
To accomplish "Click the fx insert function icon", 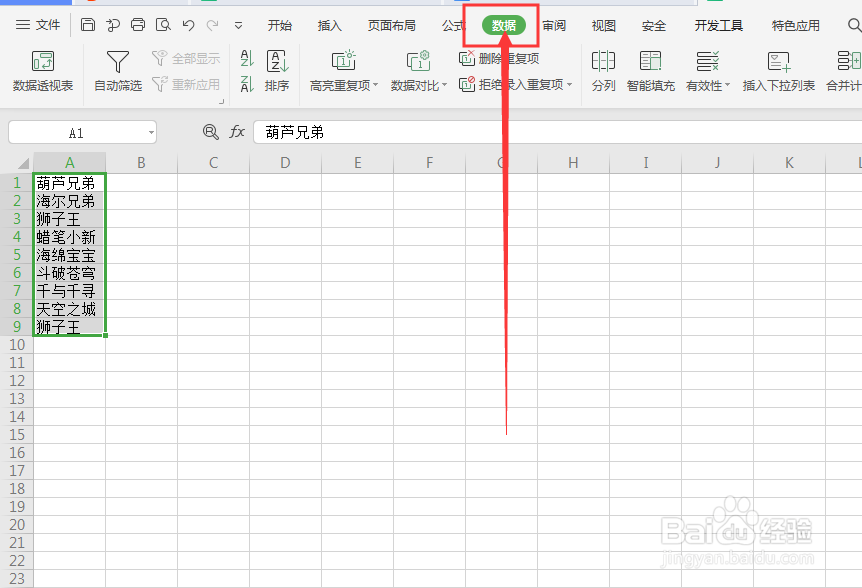I will point(236,132).
